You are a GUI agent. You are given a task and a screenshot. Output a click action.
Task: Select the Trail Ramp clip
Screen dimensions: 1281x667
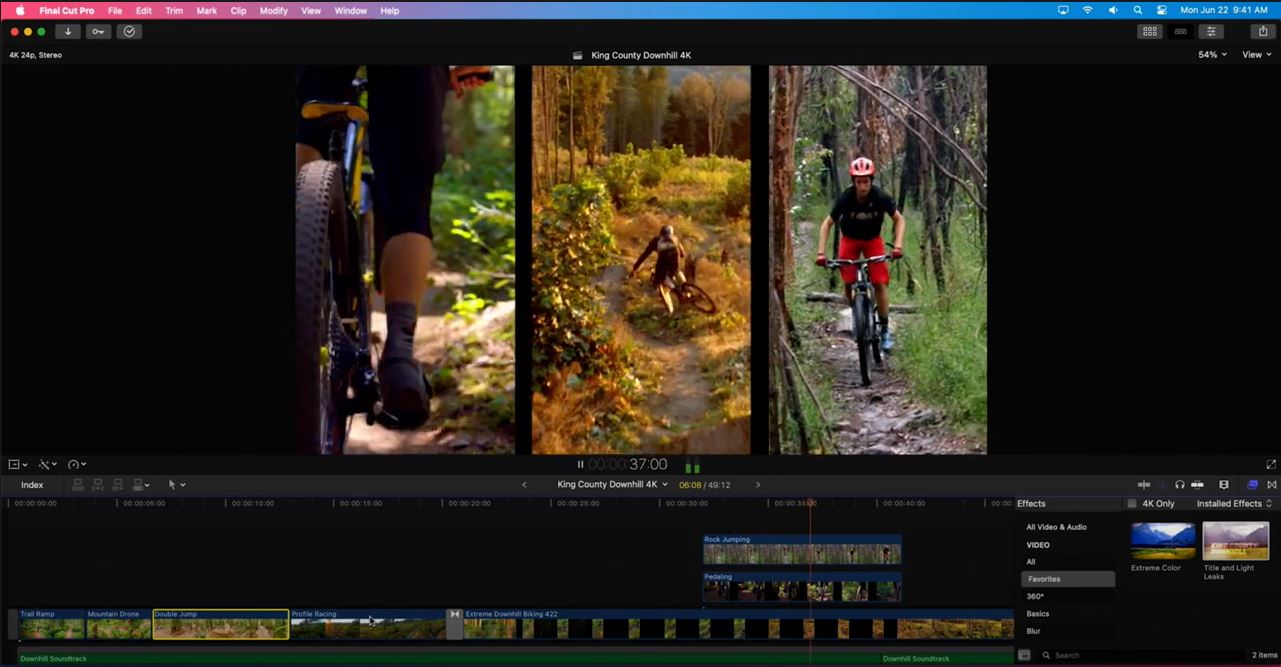tap(51, 625)
